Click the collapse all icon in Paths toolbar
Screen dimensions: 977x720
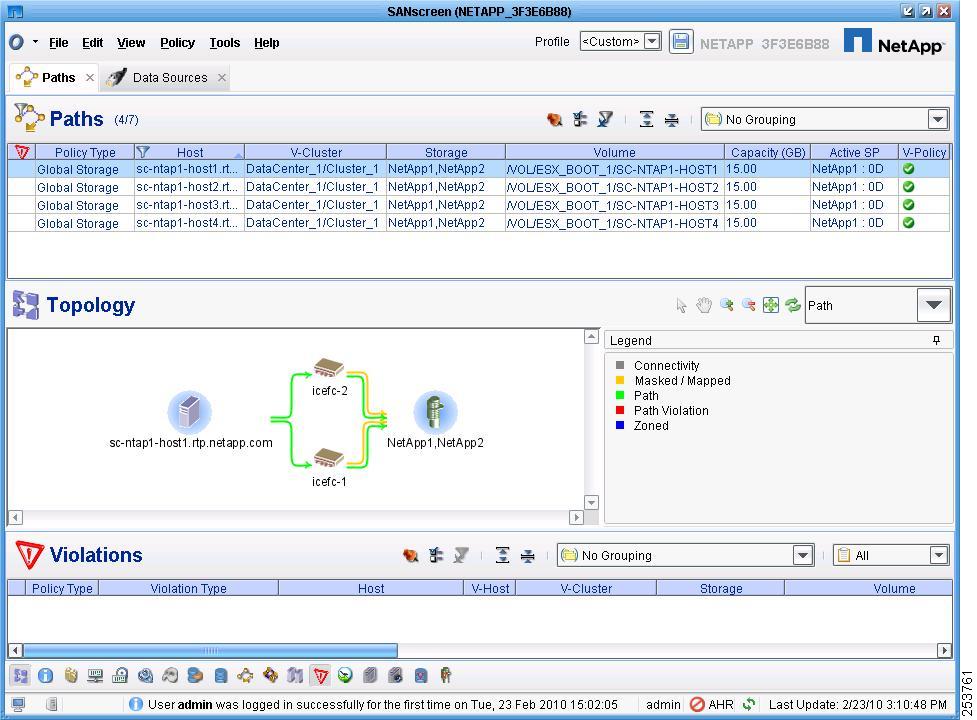pyautogui.click(x=671, y=119)
